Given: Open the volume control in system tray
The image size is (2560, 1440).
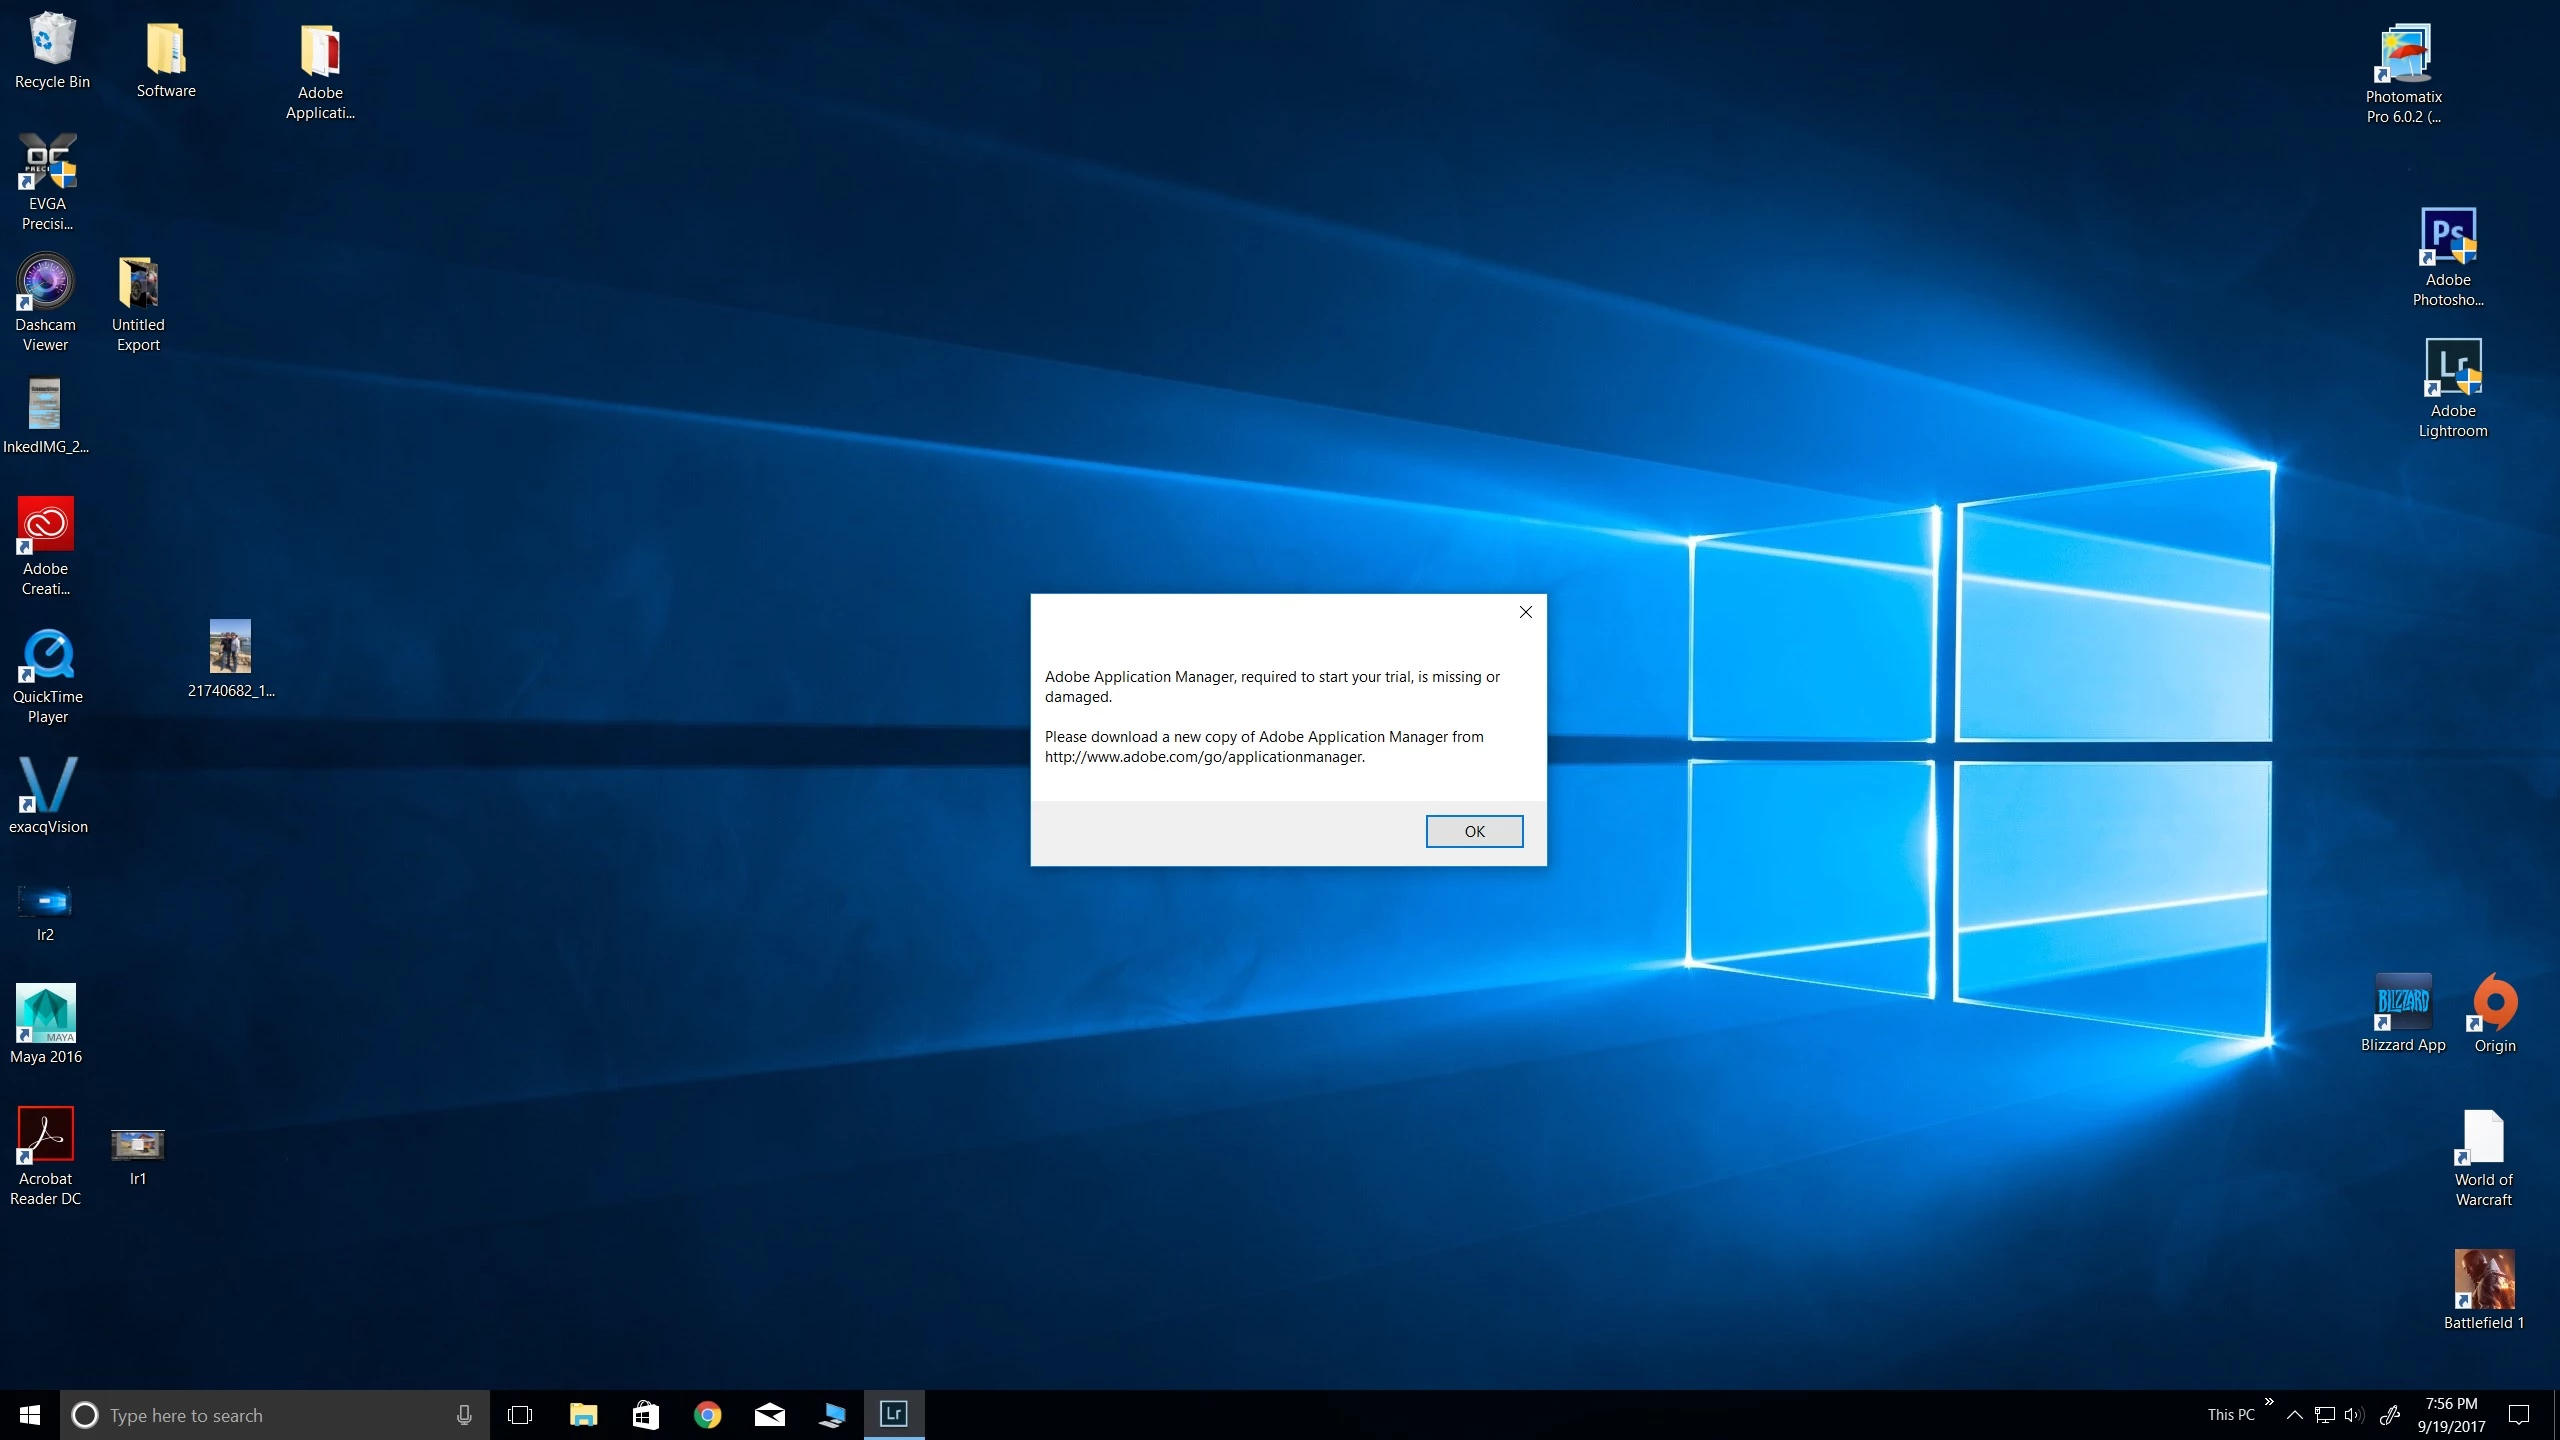Looking at the screenshot, I should pyautogui.click(x=2353, y=1415).
